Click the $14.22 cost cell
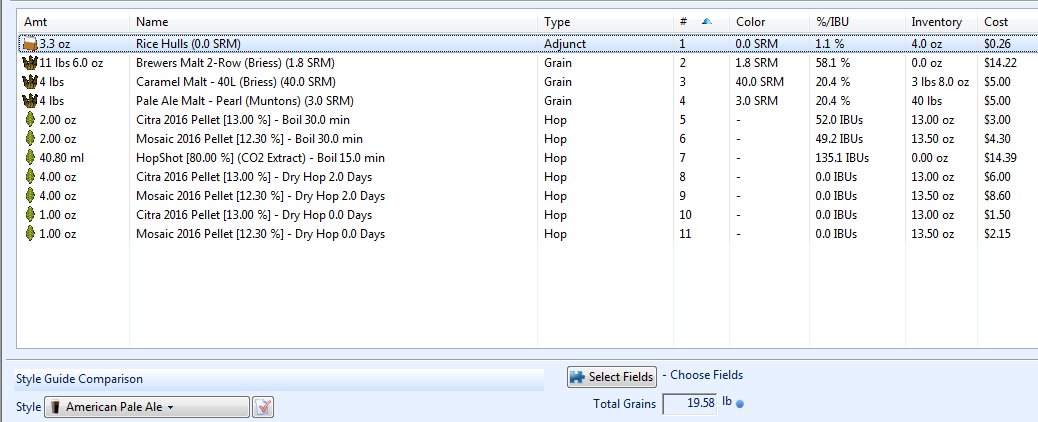The image size is (1038, 422). (998, 63)
